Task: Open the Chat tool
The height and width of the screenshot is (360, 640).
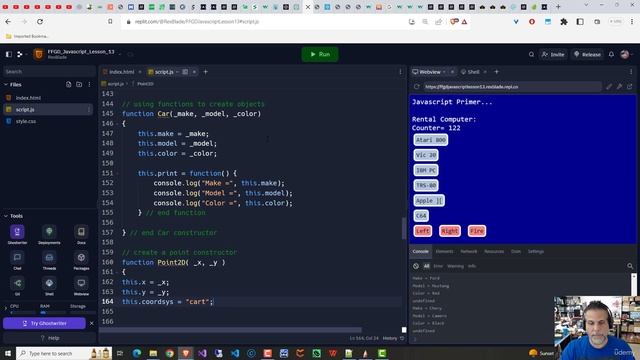Action: [x=17, y=260]
